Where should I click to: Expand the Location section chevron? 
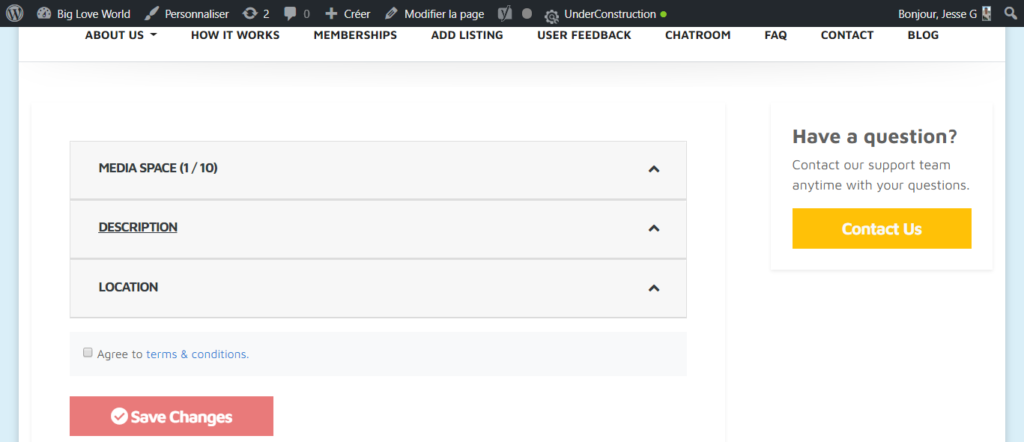tap(654, 288)
